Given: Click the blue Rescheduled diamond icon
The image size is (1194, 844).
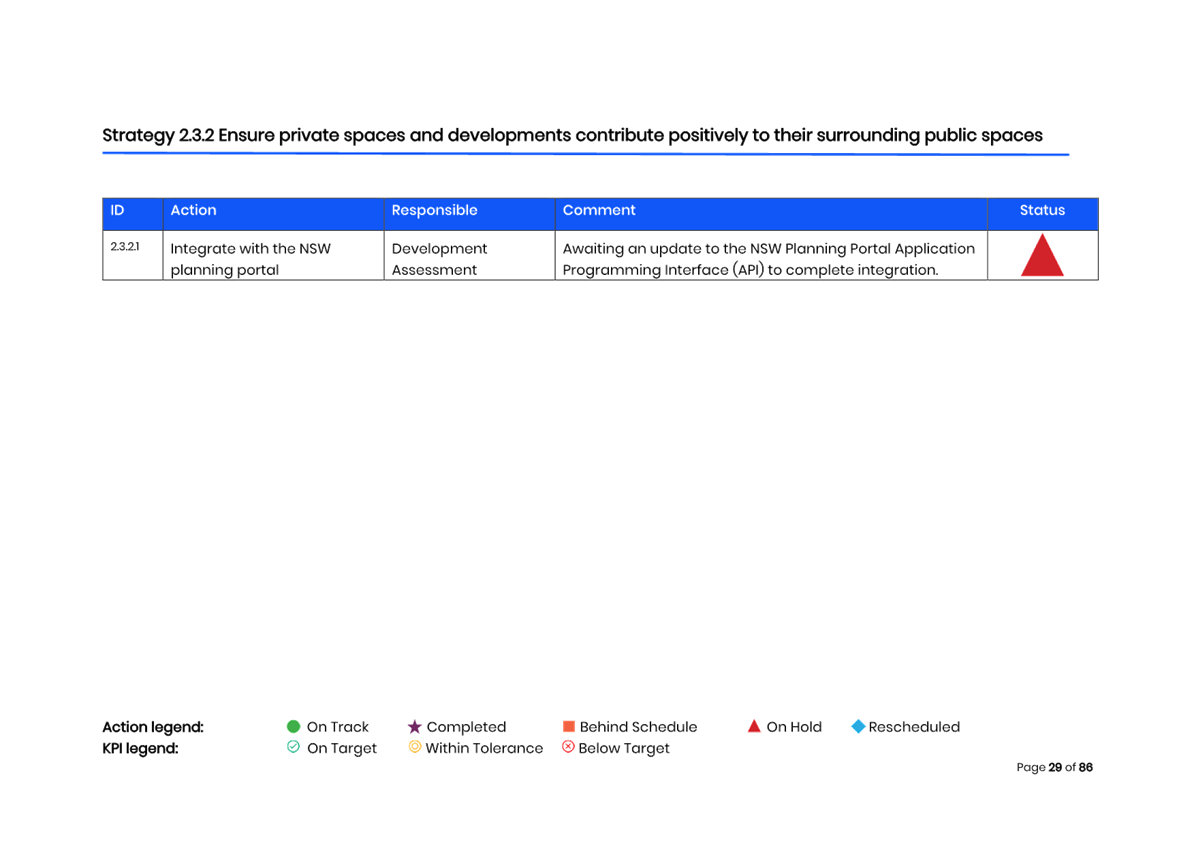Looking at the screenshot, I should point(858,726).
